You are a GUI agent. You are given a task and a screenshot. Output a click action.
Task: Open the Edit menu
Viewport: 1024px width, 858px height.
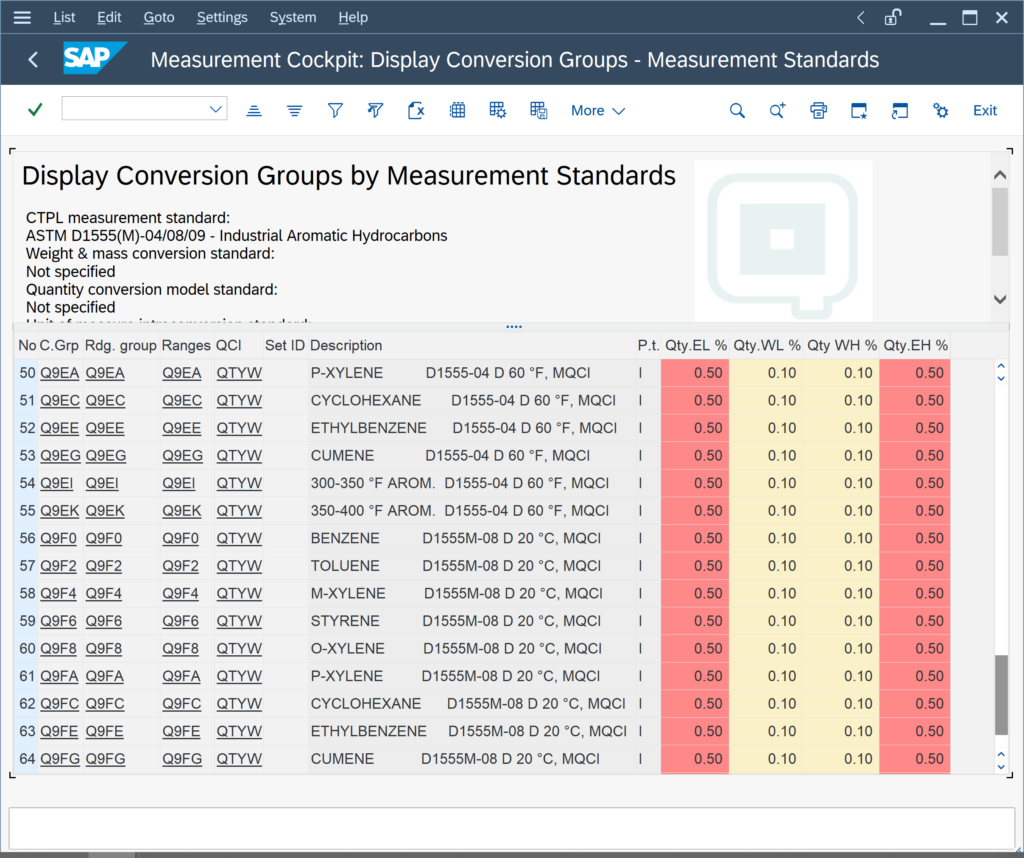click(109, 18)
